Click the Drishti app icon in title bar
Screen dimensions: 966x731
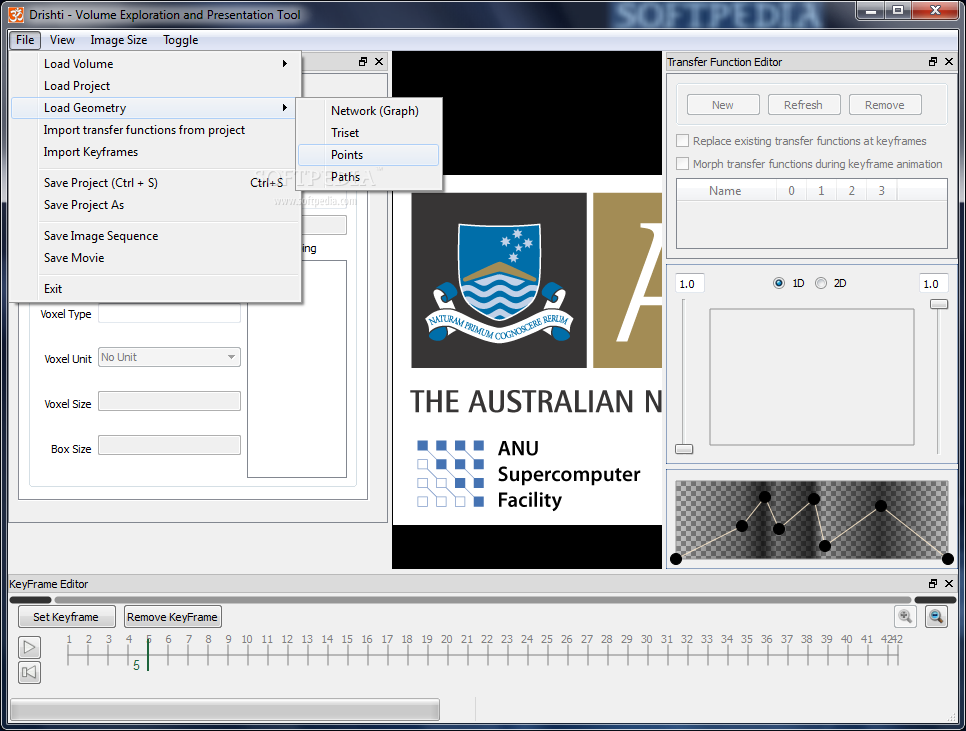pyautogui.click(x=17, y=14)
